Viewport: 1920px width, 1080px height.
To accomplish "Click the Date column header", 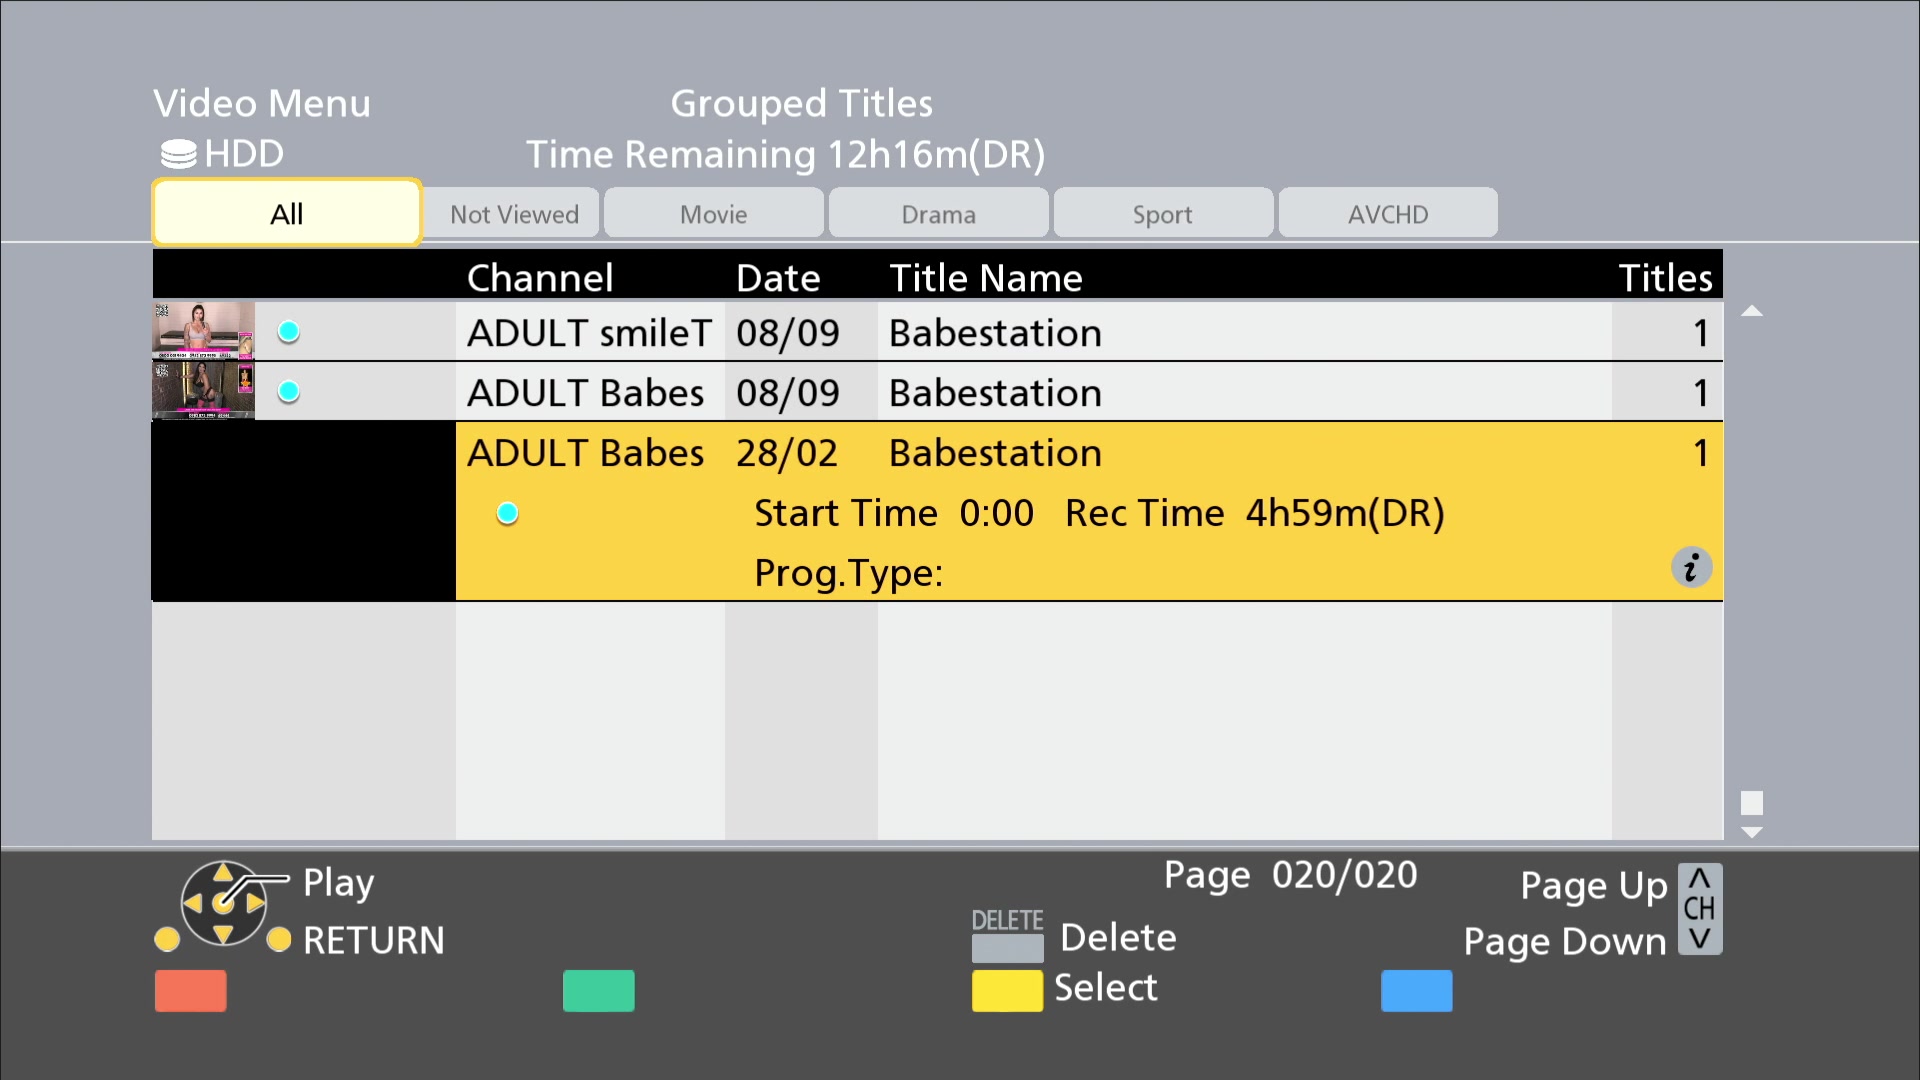I will [778, 278].
